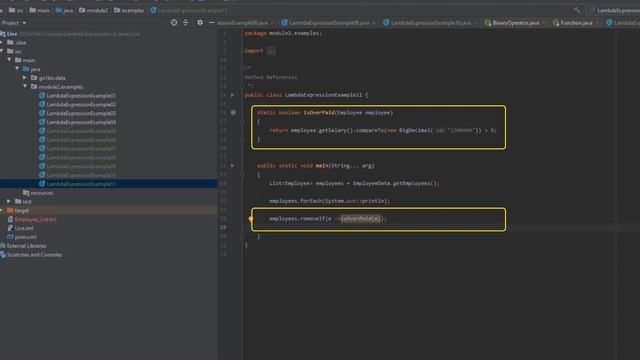Screen dimensions: 640x360
Task: Click the expand/collapse all icon in Project panel
Action: click(186, 22)
